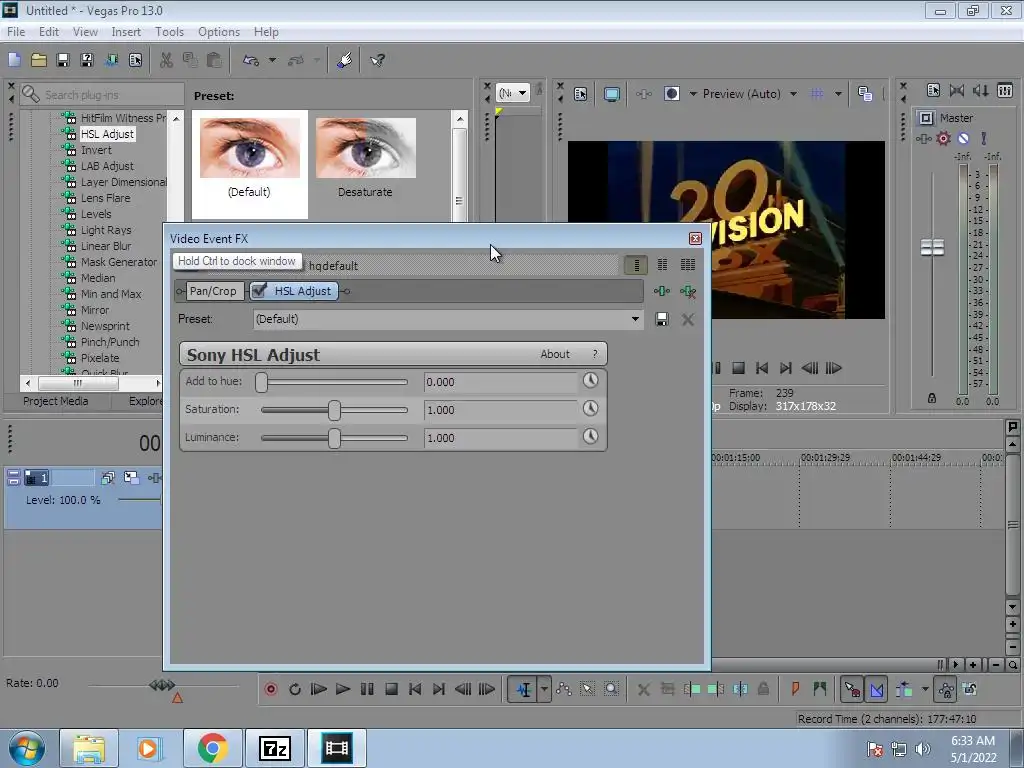Open a project with the folder icon
This screenshot has width=1024, height=768.
[39, 60]
